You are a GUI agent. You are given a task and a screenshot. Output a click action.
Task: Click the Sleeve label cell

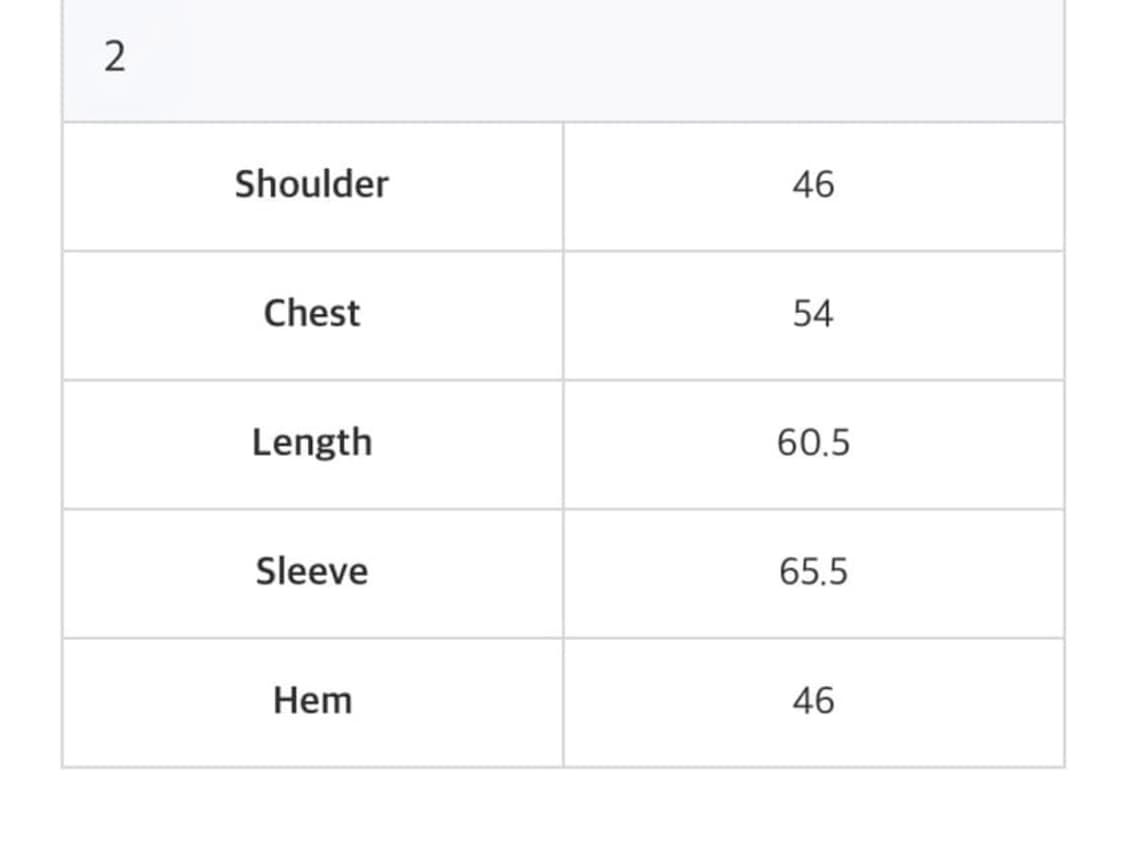pos(311,572)
